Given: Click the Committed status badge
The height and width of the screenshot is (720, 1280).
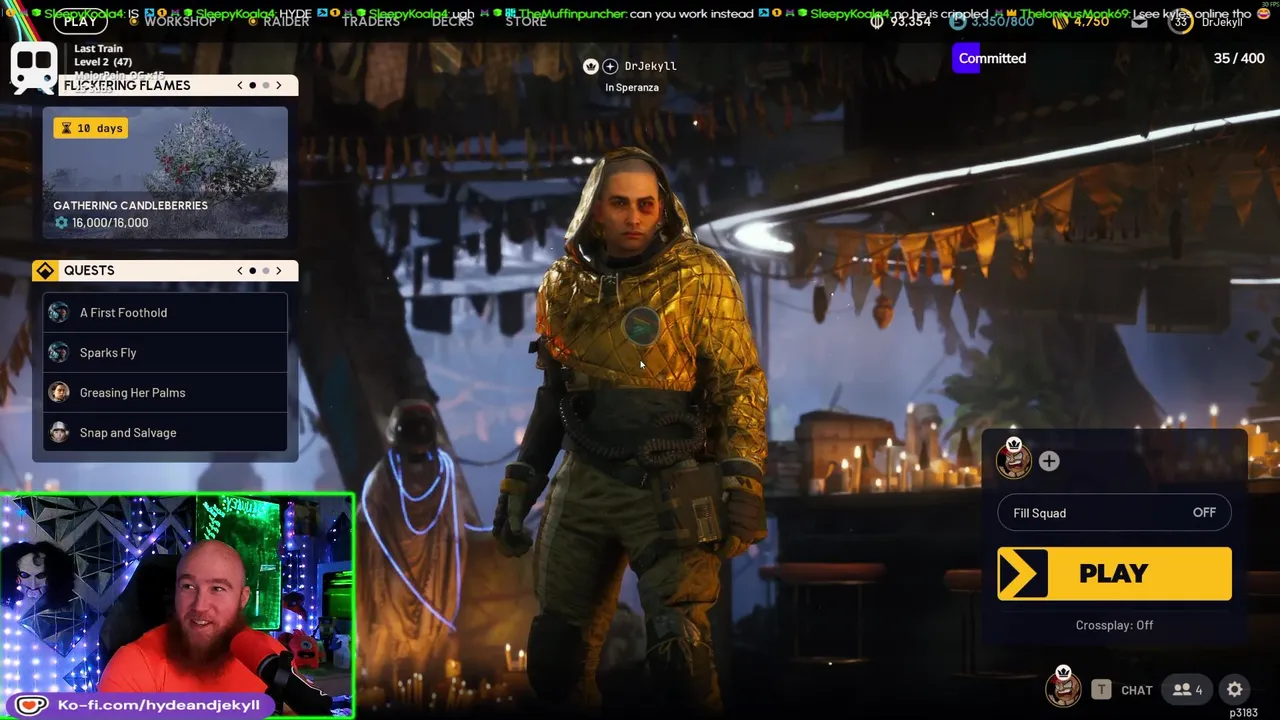Looking at the screenshot, I should click(992, 58).
